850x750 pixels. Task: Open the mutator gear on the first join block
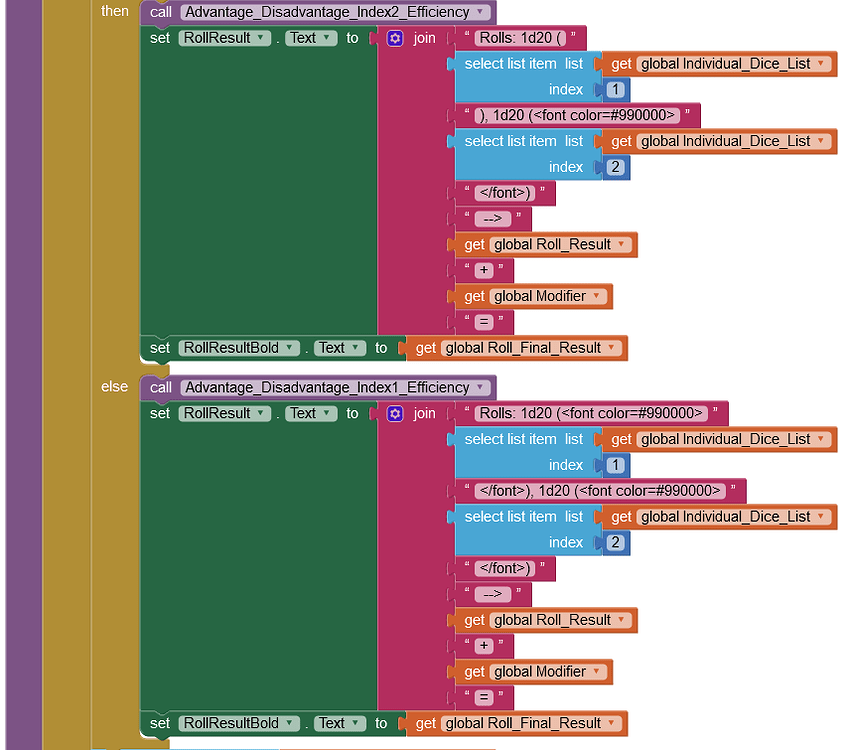coord(395,38)
